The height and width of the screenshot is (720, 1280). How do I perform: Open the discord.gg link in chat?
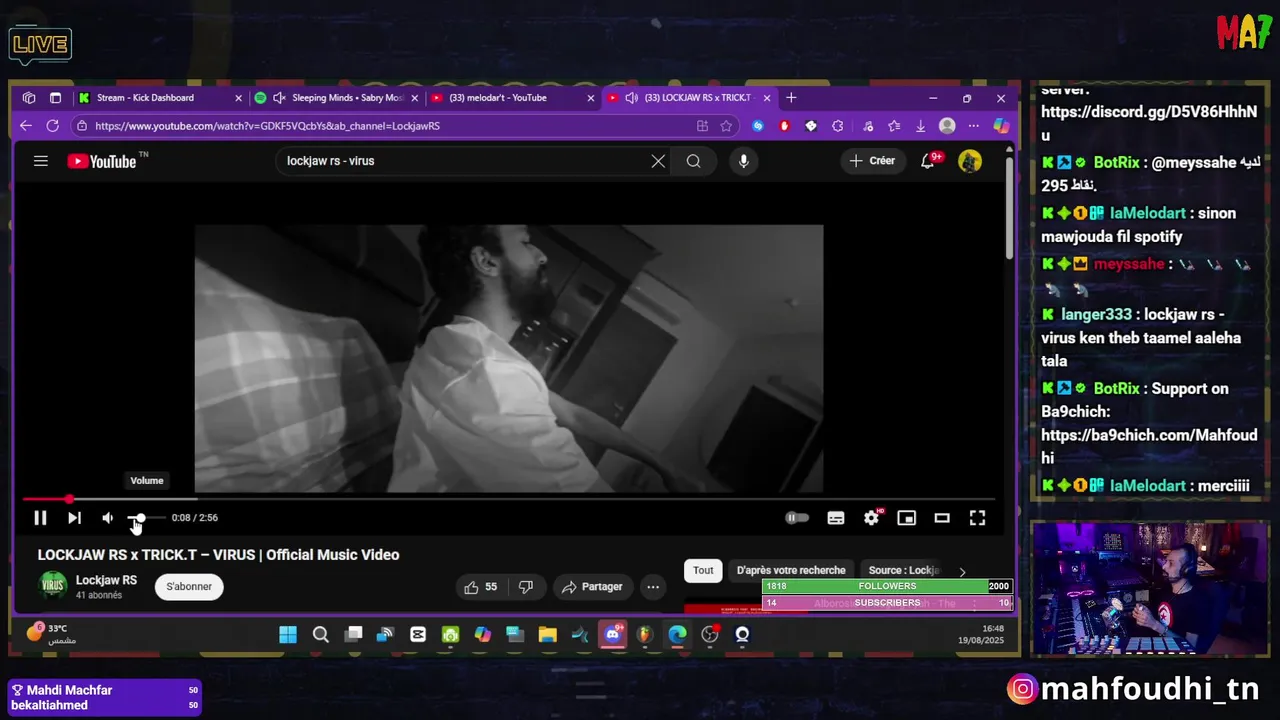click(x=1149, y=124)
